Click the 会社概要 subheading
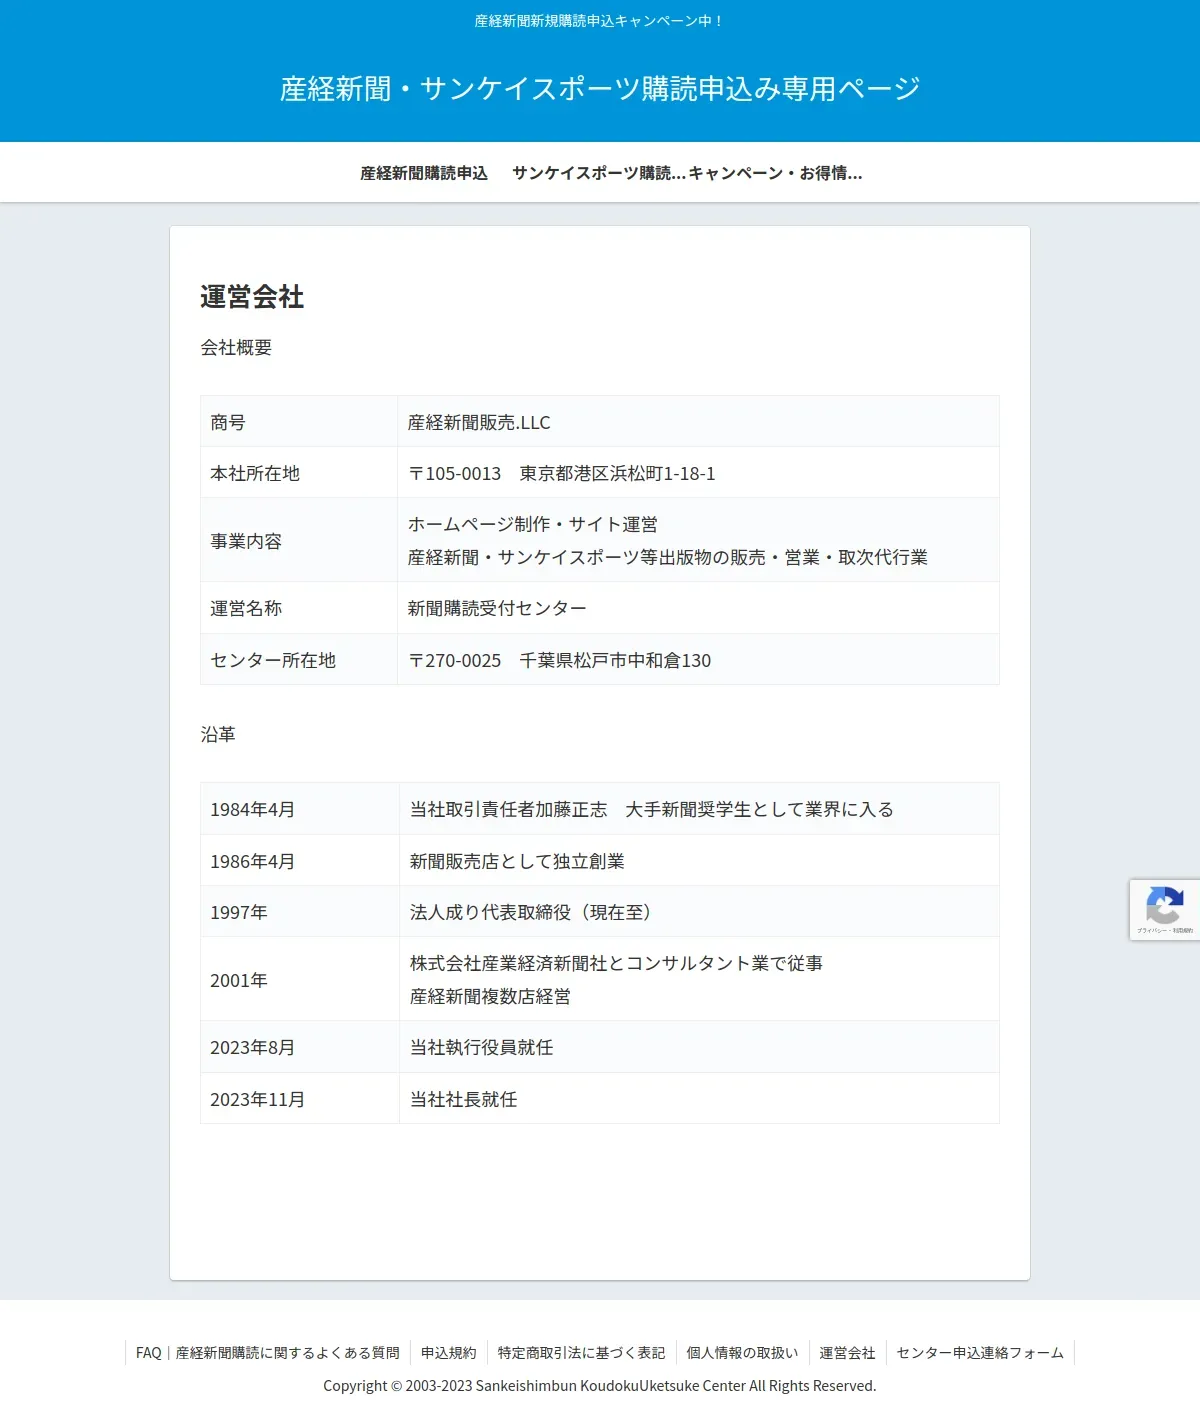This screenshot has width=1200, height=1414. [236, 348]
